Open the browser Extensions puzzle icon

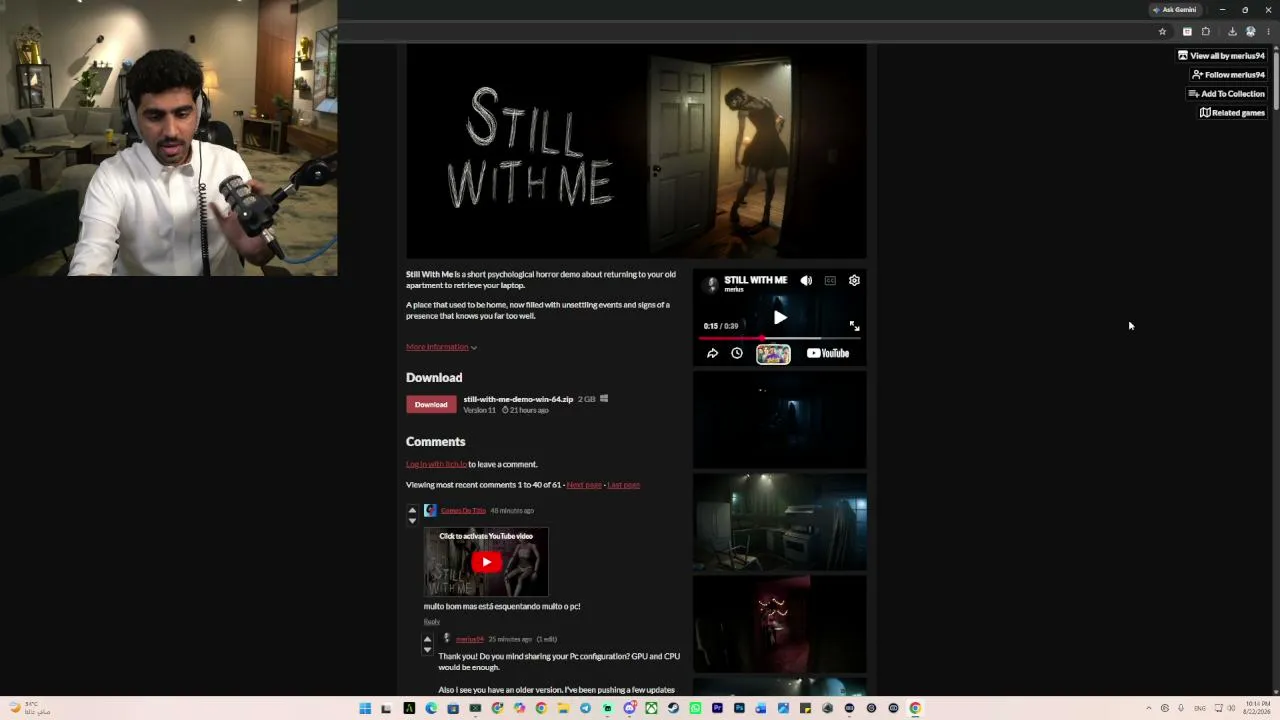click(1206, 32)
